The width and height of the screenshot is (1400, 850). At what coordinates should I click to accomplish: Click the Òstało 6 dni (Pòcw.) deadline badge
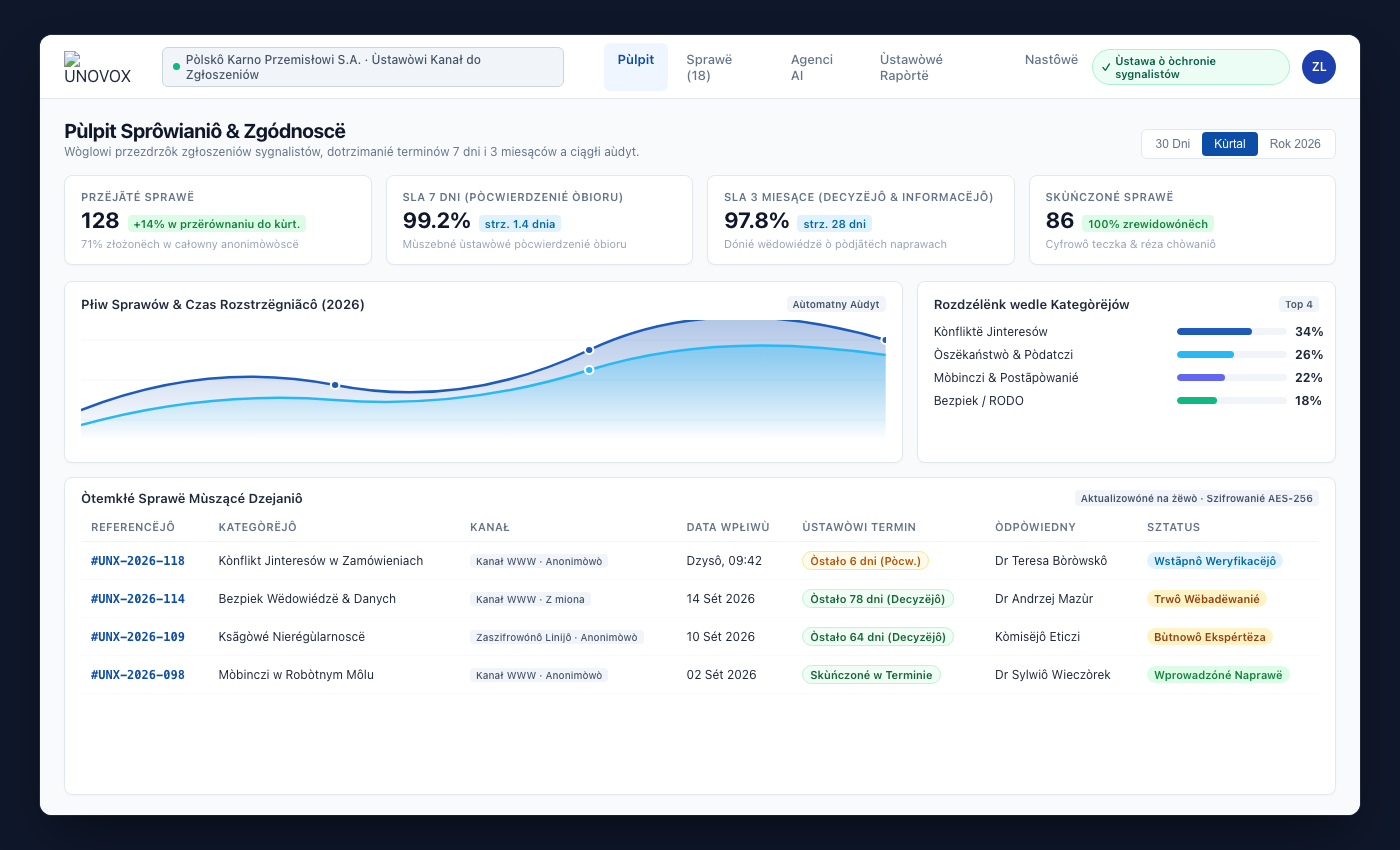coord(865,561)
